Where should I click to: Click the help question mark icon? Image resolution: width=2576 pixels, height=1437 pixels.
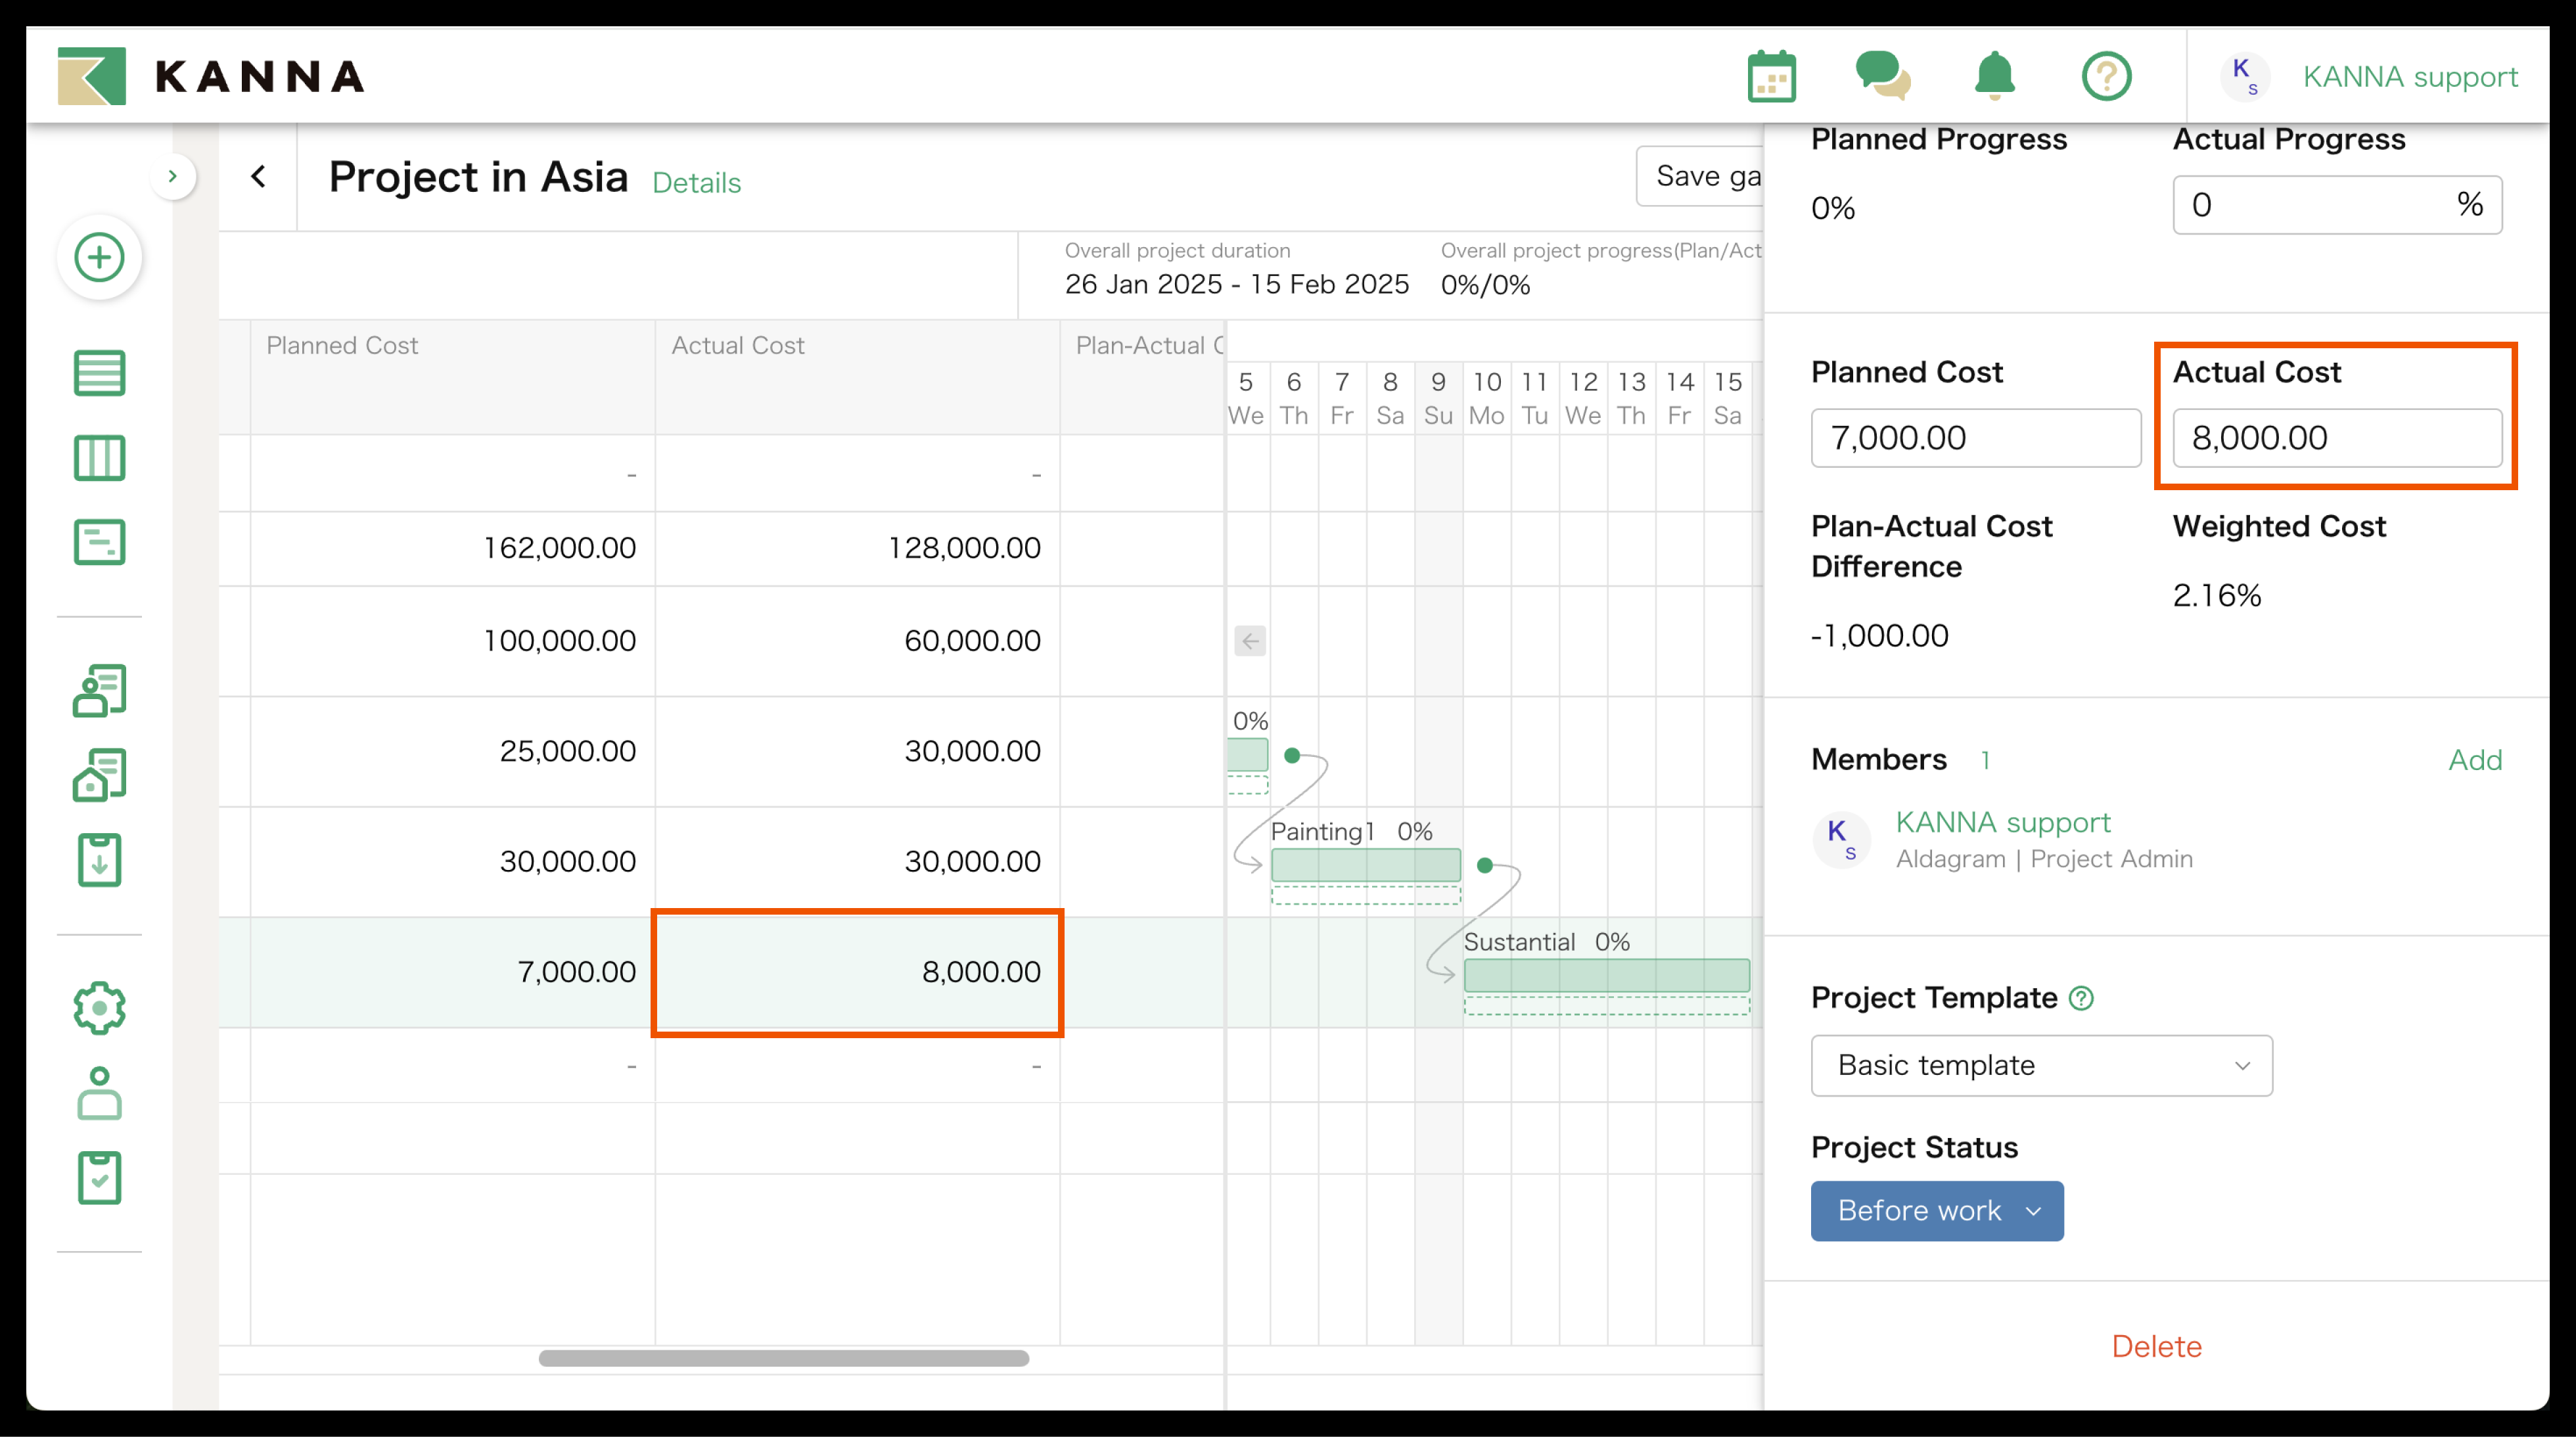2106,77
